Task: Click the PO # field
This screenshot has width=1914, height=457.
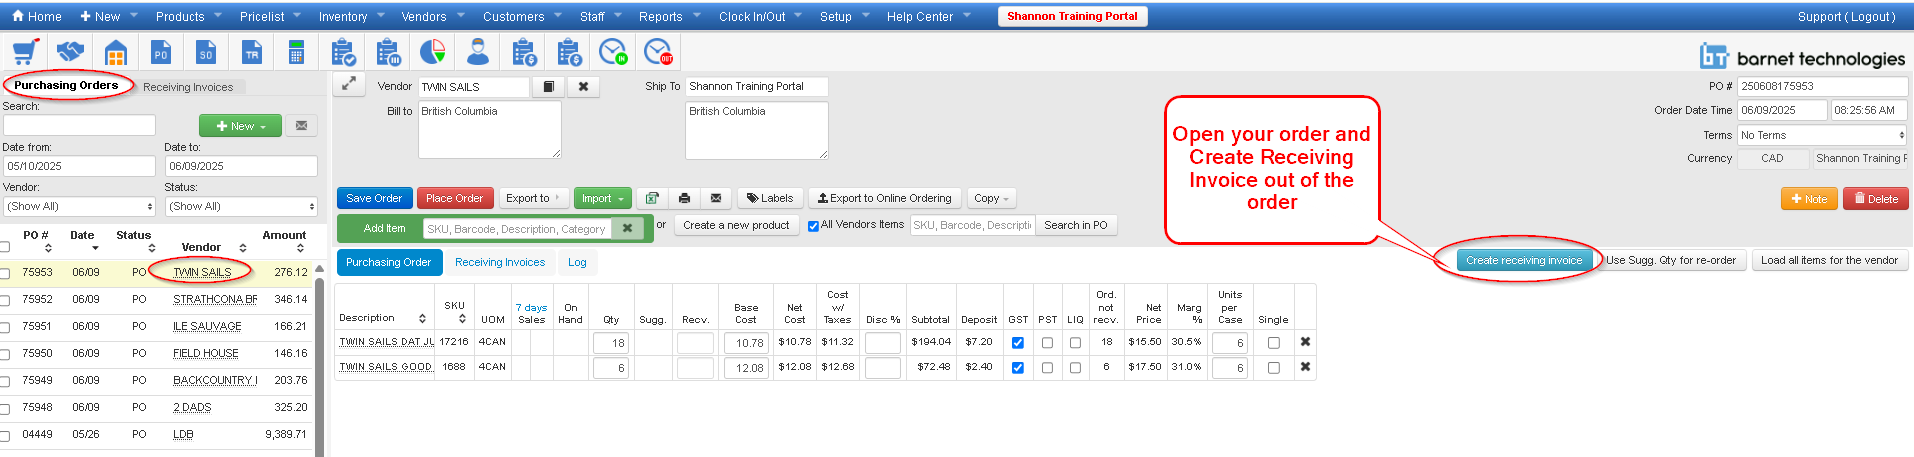Action: click(x=1822, y=86)
